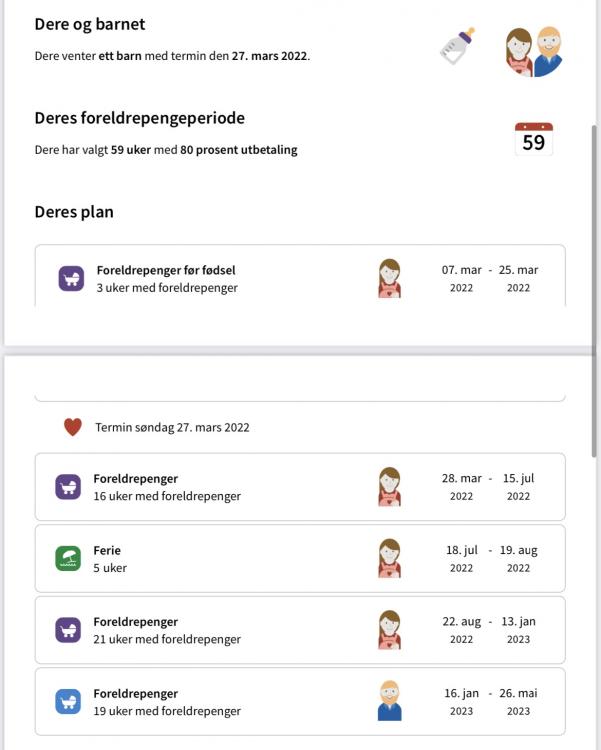Click the father avatar in 19 uker row
601x750 pixels.
point(390,701)
